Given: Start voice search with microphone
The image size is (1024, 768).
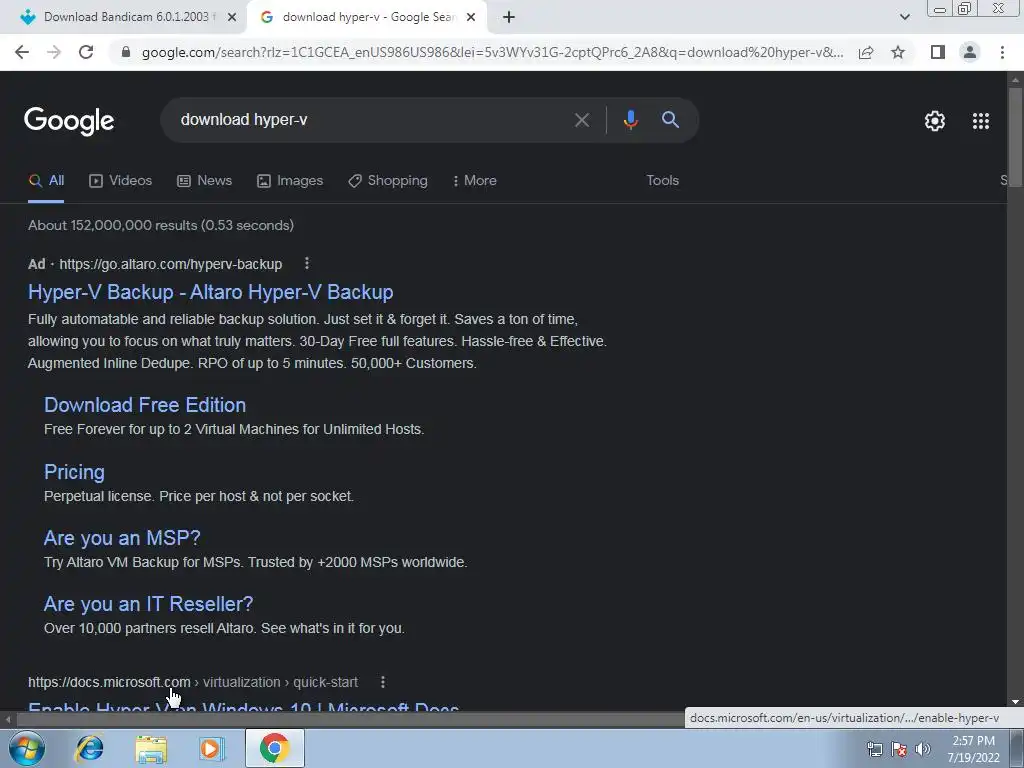Looking at the screenshot, I should tap(630, 120).
